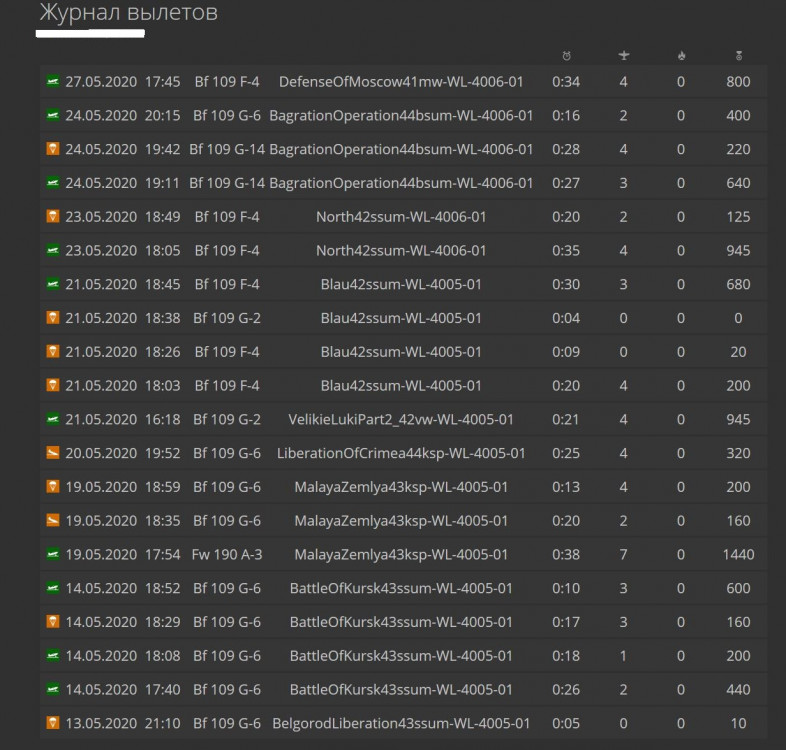Click date 13.05.2020 21:10
786x750 pixels.
123,723
